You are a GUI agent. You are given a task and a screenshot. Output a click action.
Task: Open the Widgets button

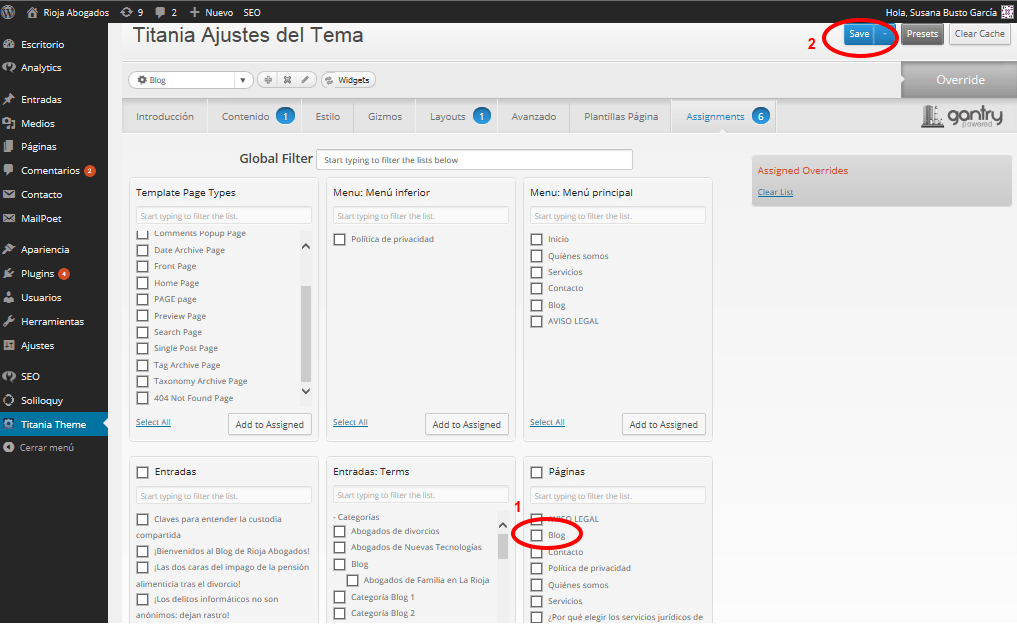(348, 80)
